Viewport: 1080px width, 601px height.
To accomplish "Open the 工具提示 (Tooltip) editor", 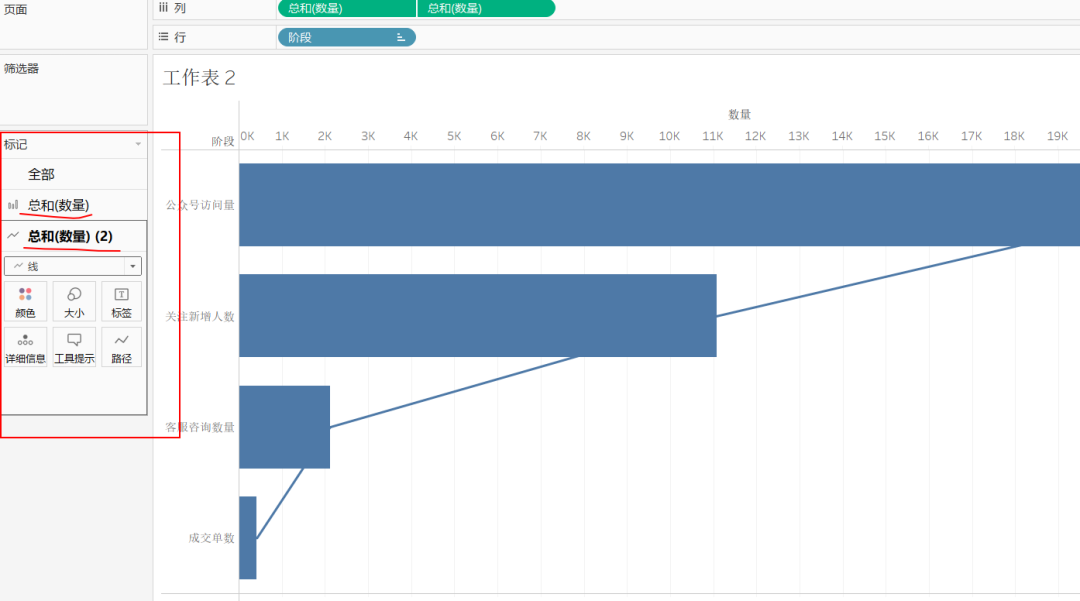I will click(74, 347).
